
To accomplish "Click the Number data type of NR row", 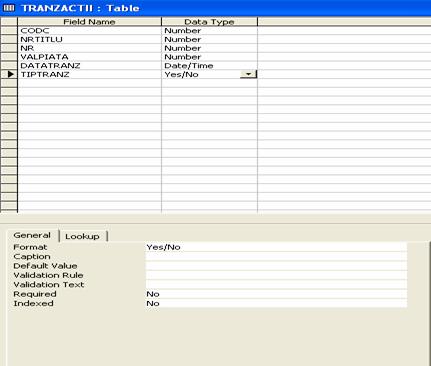I will click(209, 48).
